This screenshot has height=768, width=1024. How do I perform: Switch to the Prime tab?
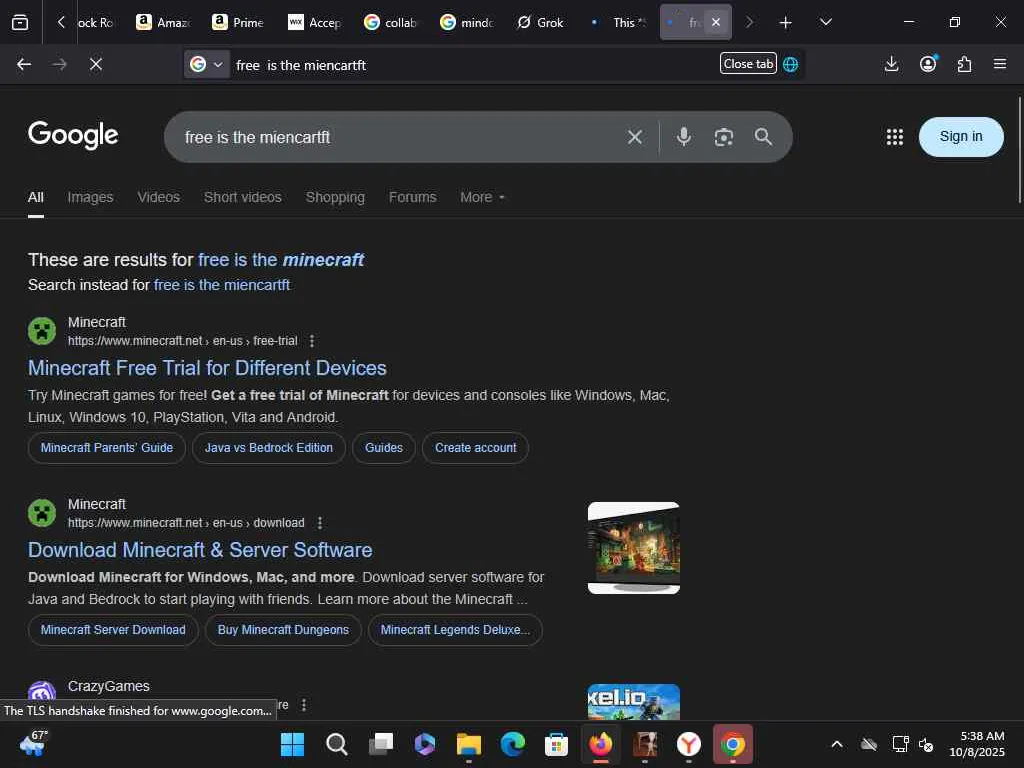coord(238,22)
